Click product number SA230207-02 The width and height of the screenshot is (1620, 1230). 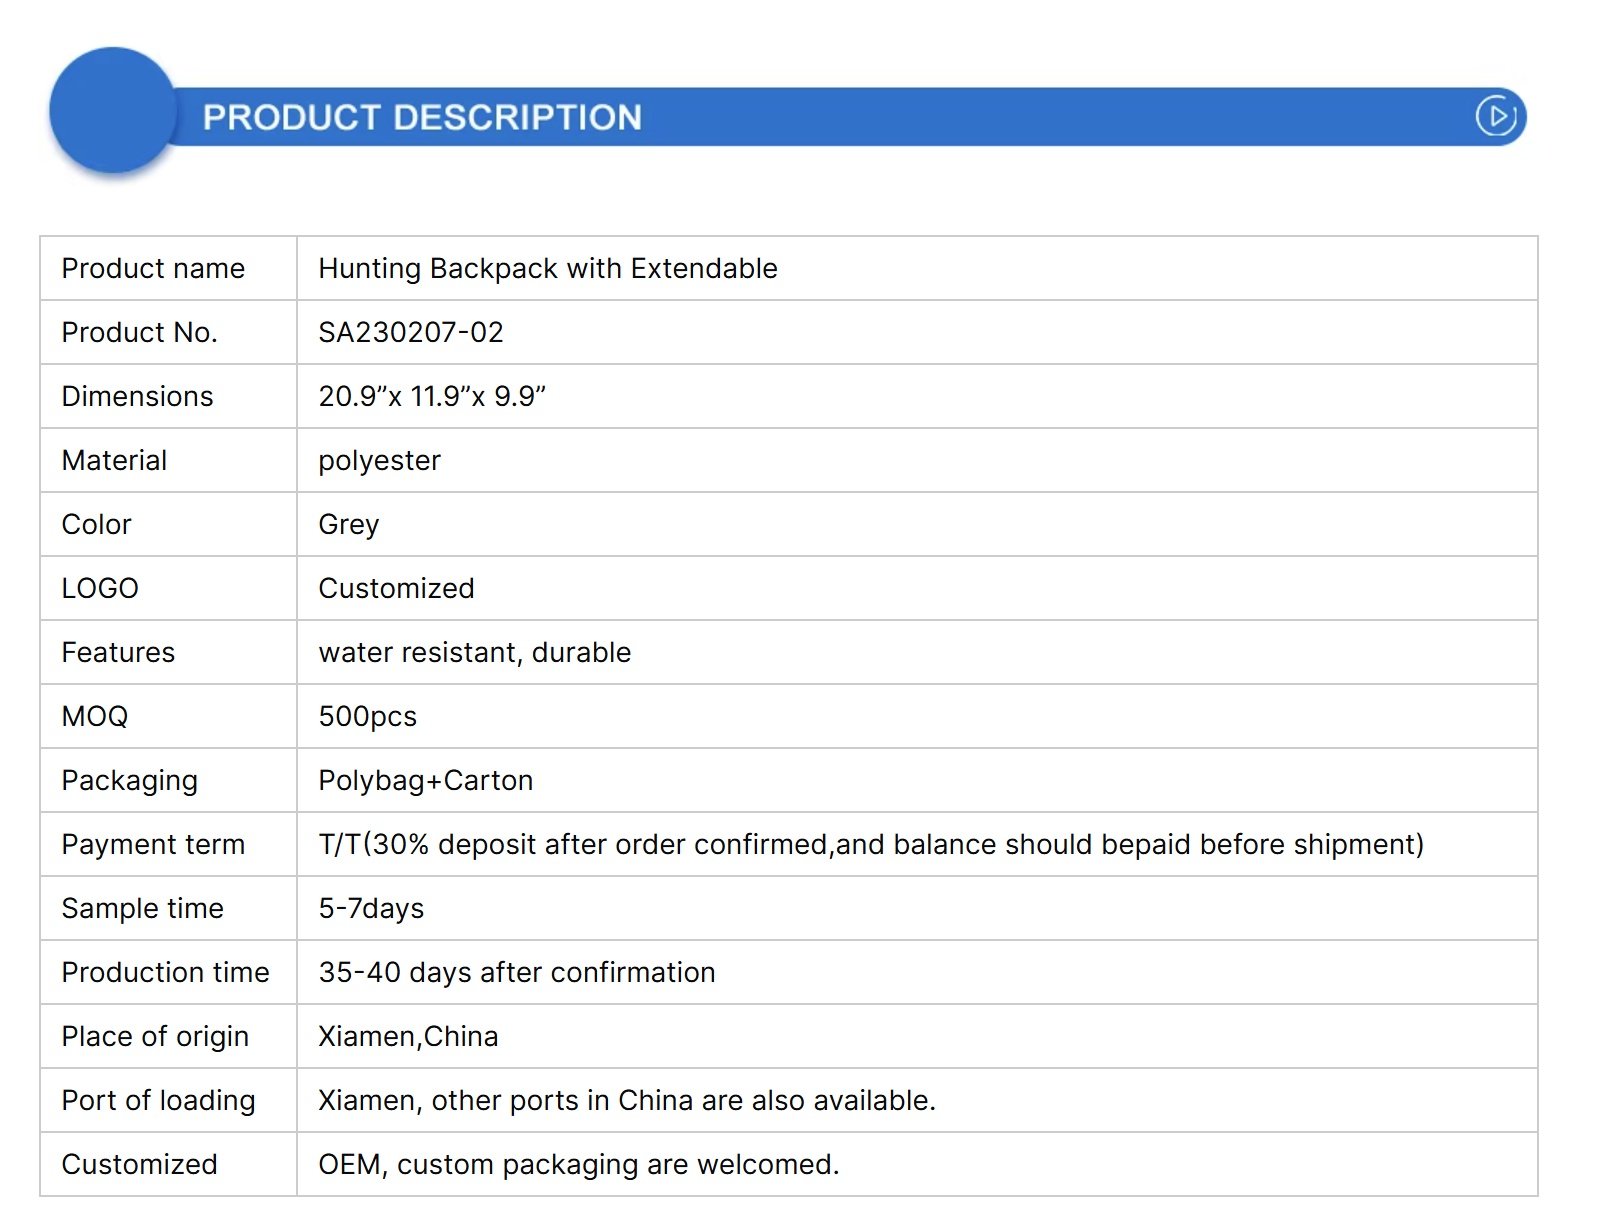click(x=411, y=332)
